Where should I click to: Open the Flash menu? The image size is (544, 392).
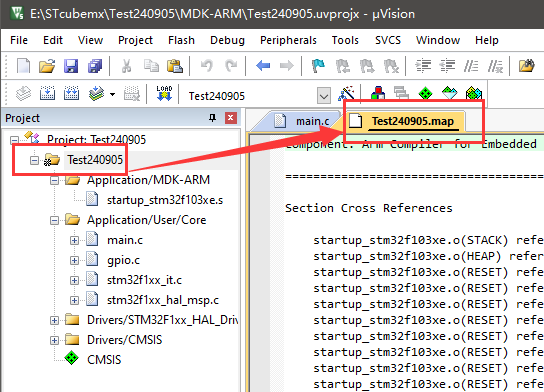click(x=181, y=40)
